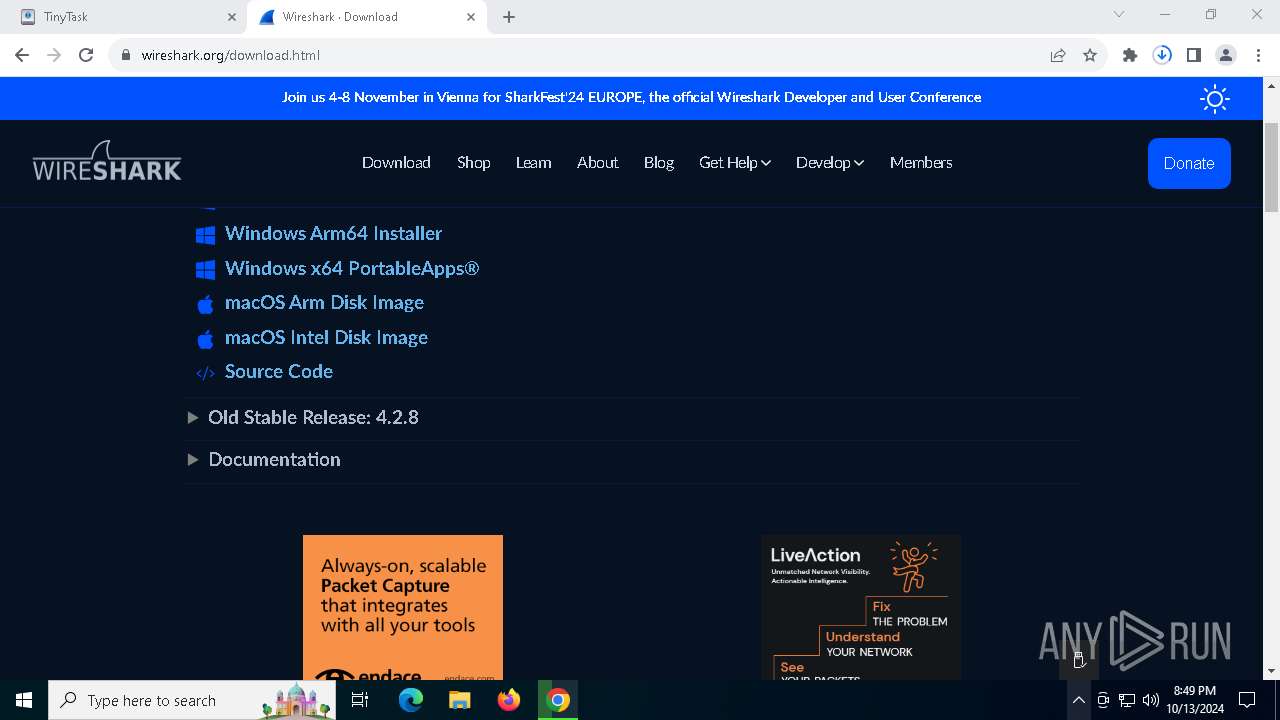Show hidden system tray icons

coord(1078,700)
